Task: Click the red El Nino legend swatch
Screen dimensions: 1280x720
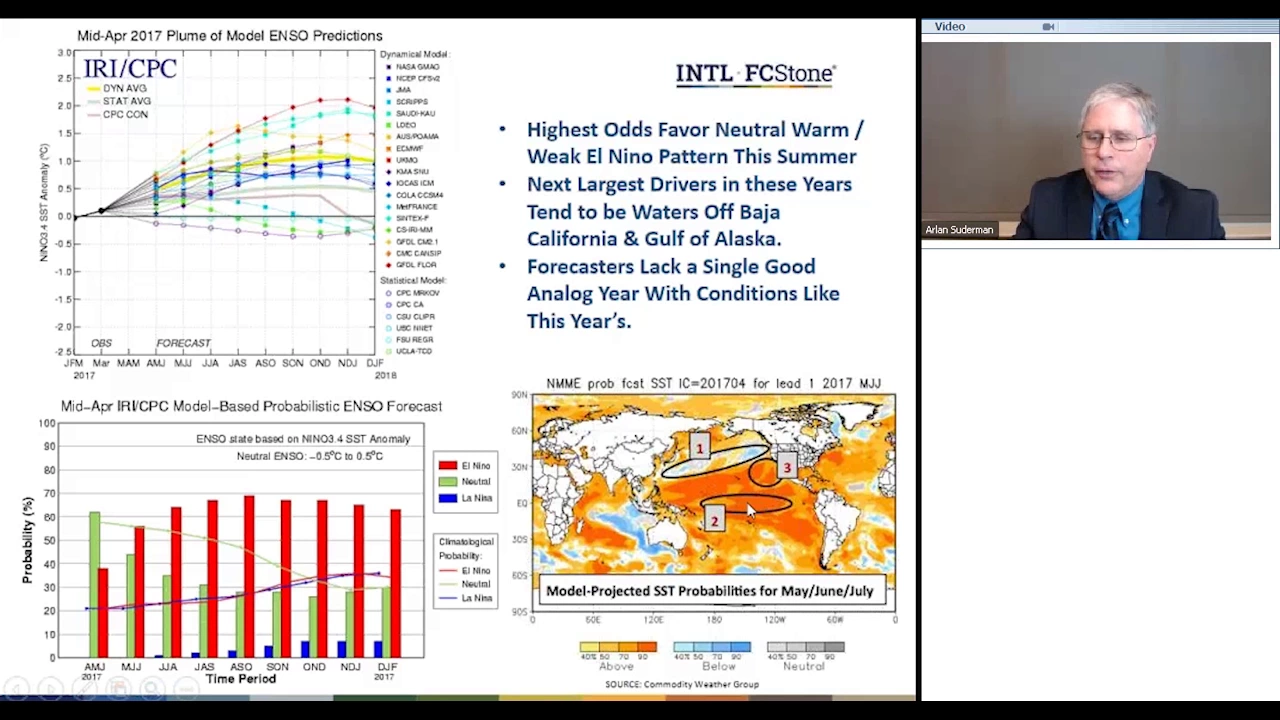Action: [447, 465]
